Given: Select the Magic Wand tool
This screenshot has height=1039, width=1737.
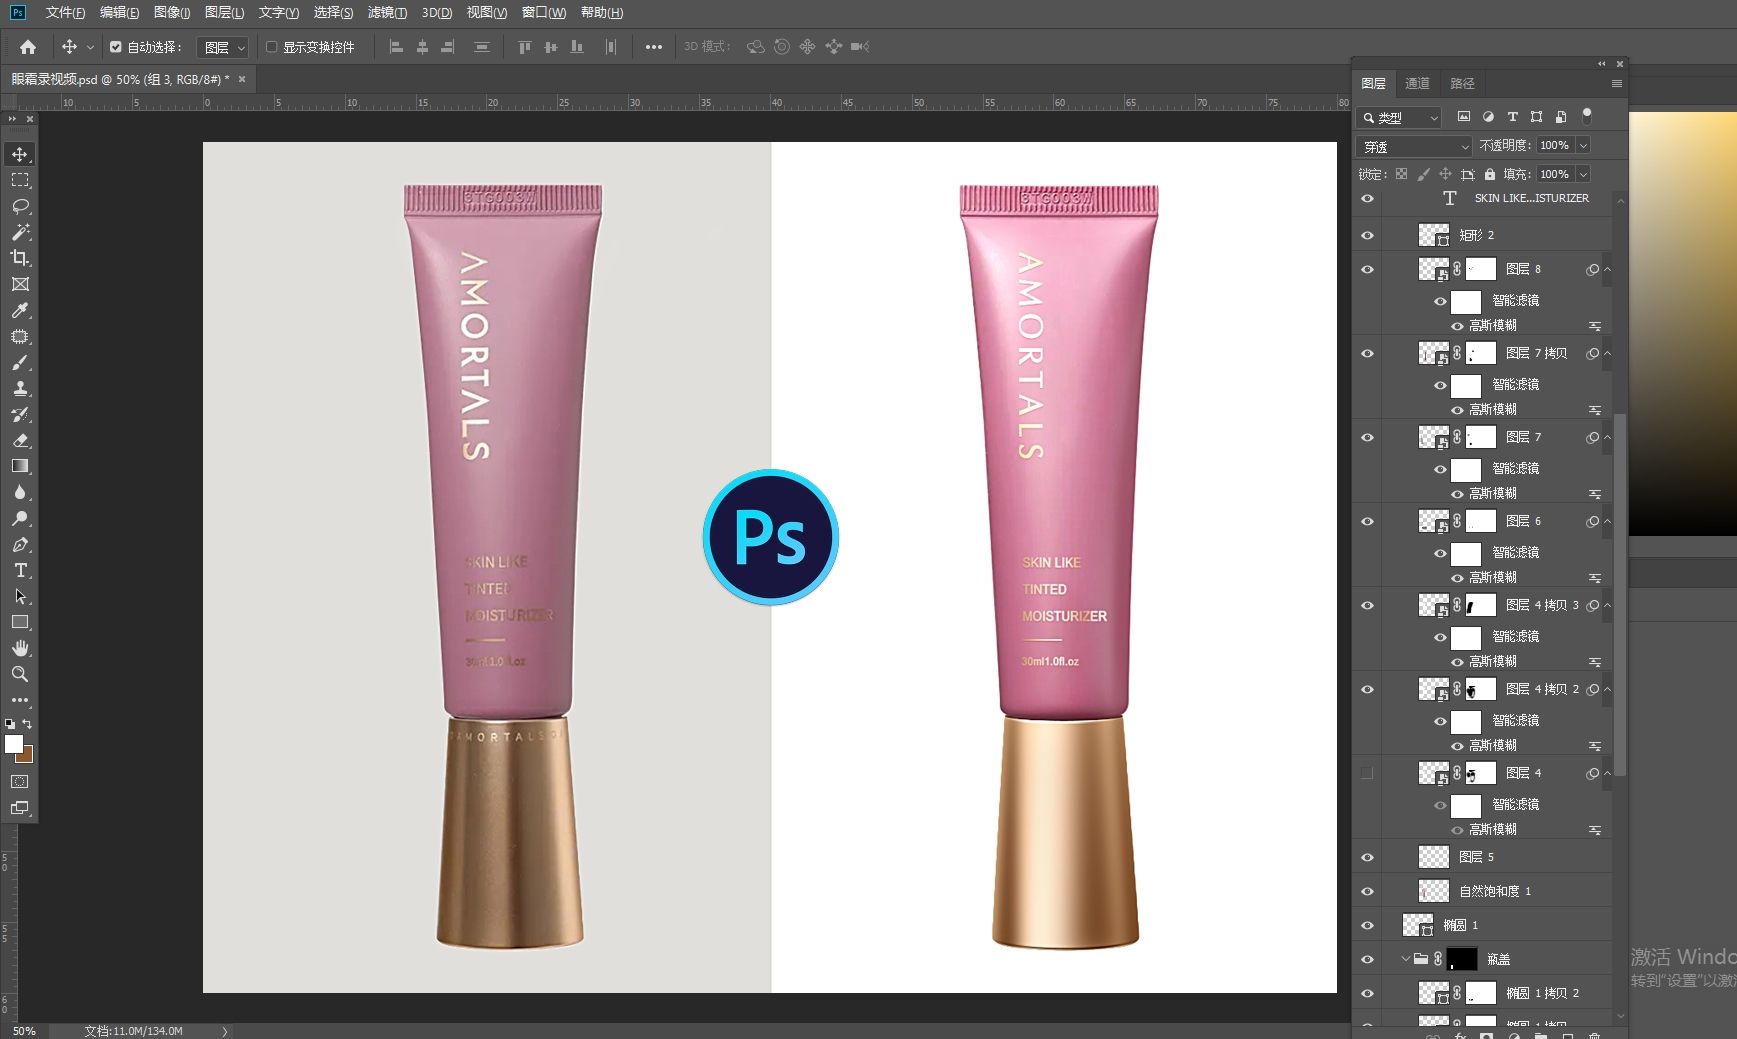Looking at the screenshot, I should pyautogui.click(x=20, y=232).
